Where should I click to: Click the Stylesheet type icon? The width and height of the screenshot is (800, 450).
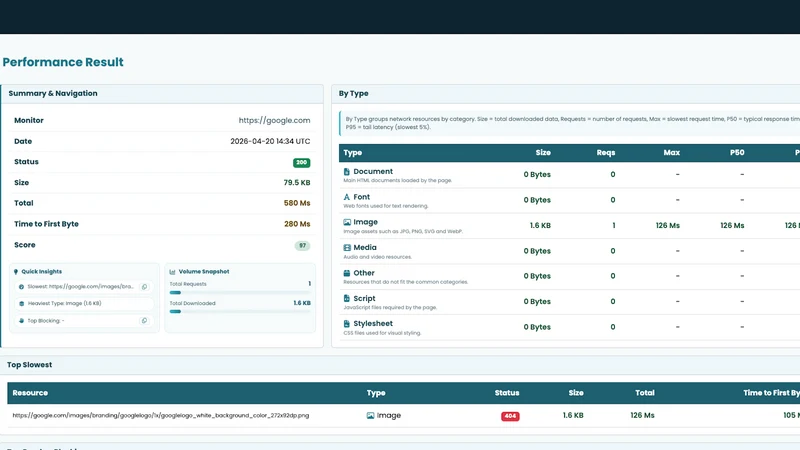click(x=346, y=324)
